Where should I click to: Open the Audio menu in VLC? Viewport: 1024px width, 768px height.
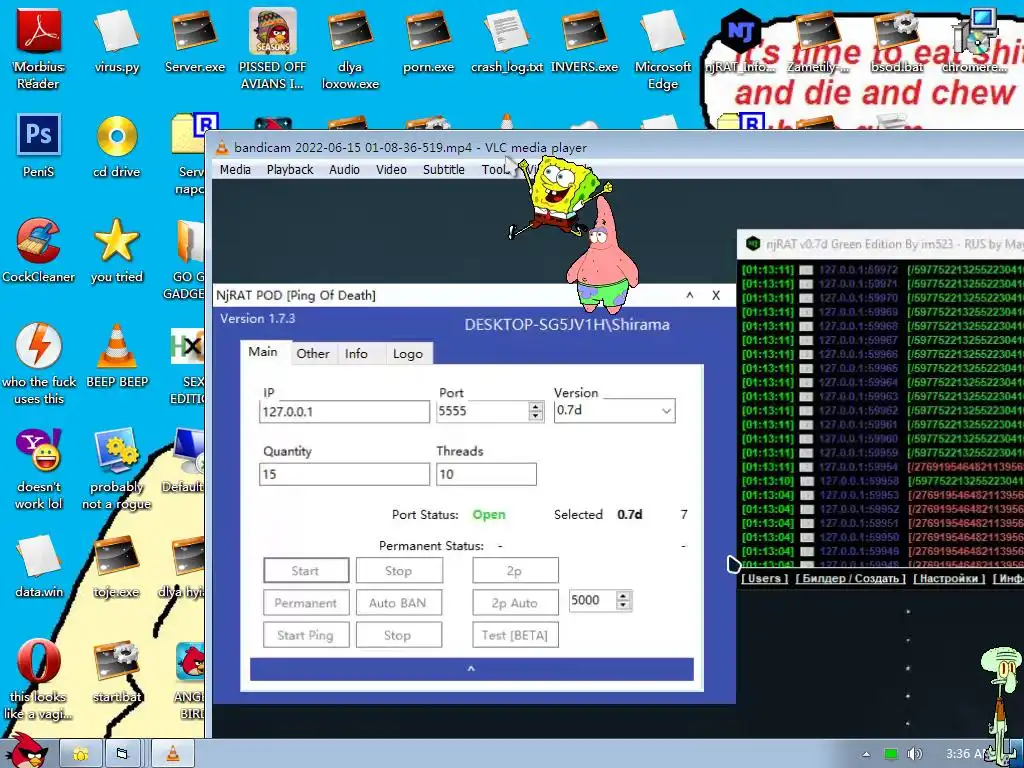344,170
